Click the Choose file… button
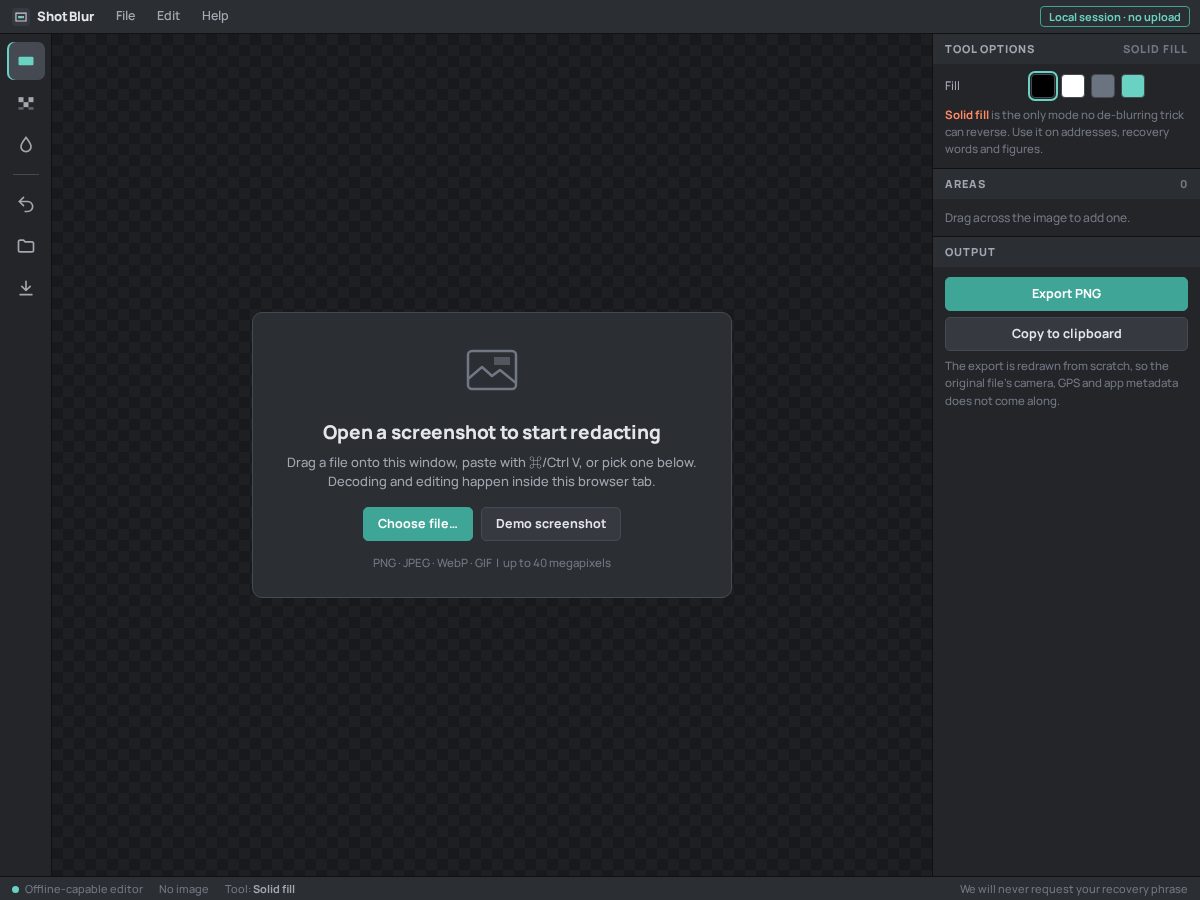Viewport: 1200px width, 900px height. click(x=418, y=524)
